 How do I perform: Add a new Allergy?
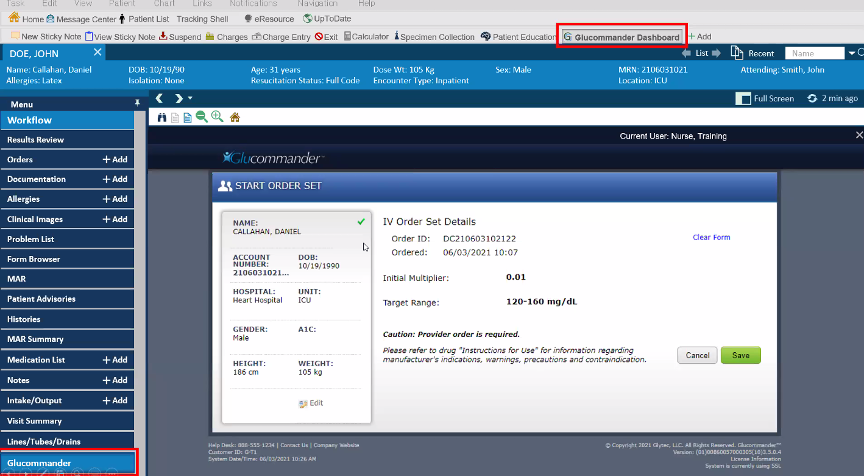[115, 199]
